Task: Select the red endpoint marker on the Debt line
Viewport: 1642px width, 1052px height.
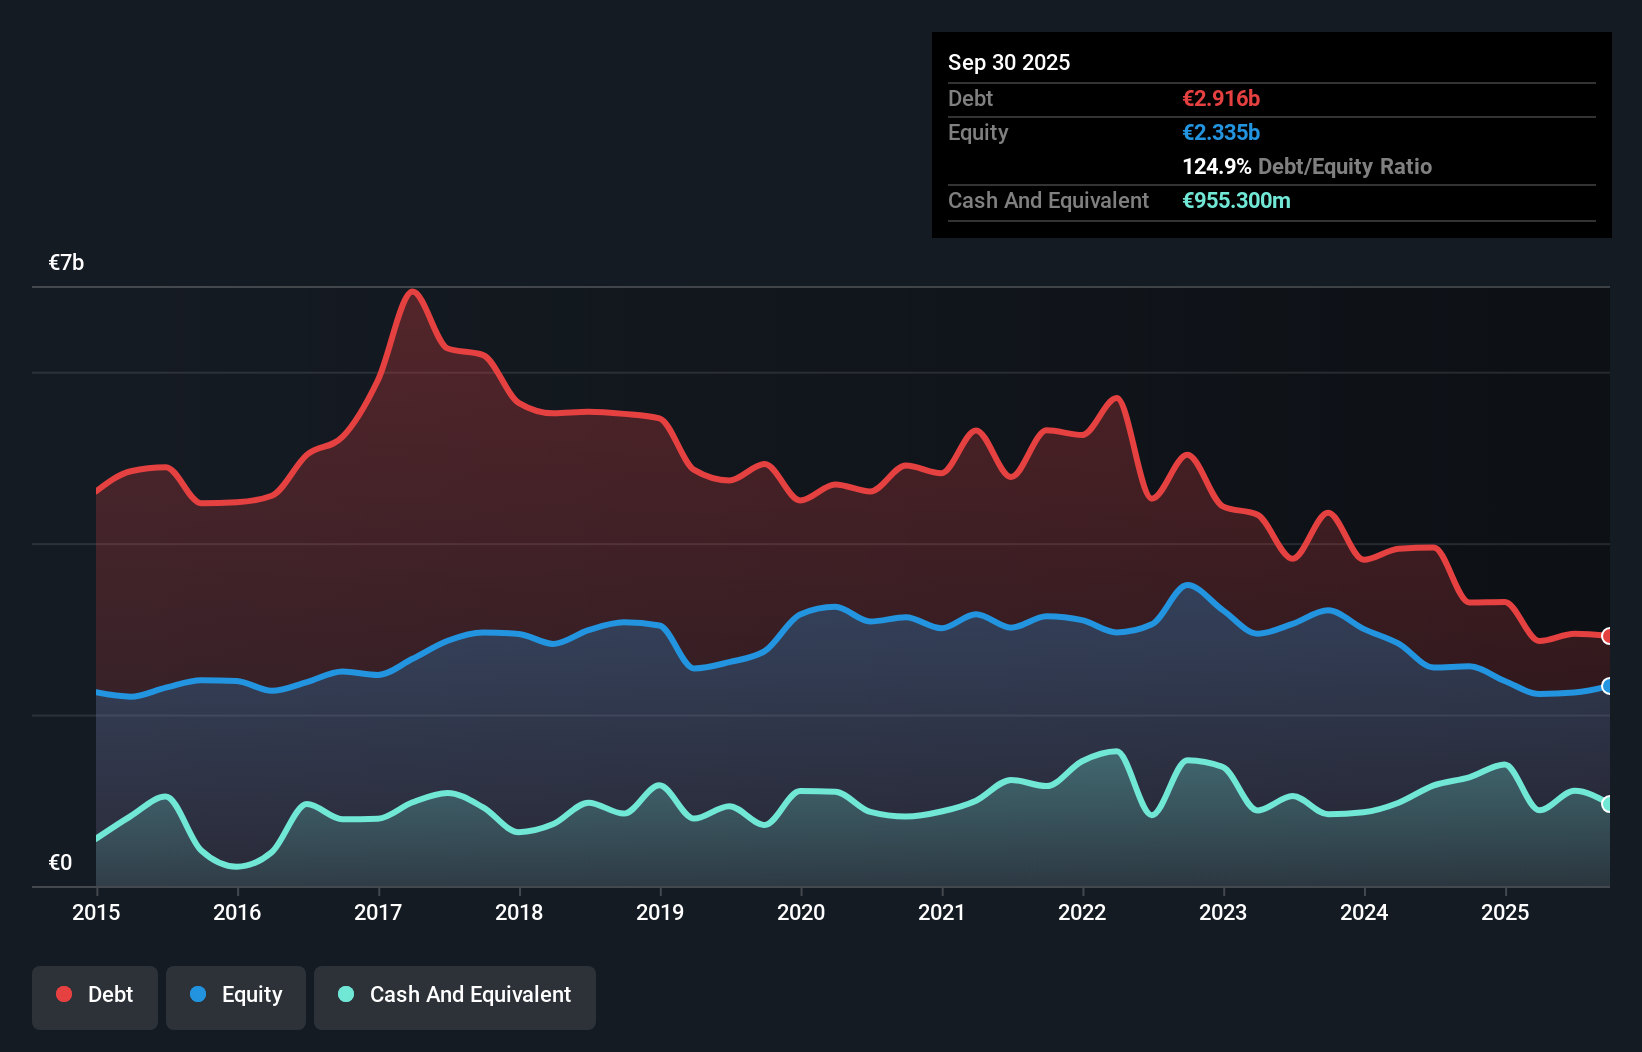Action: pos(1607,636)
